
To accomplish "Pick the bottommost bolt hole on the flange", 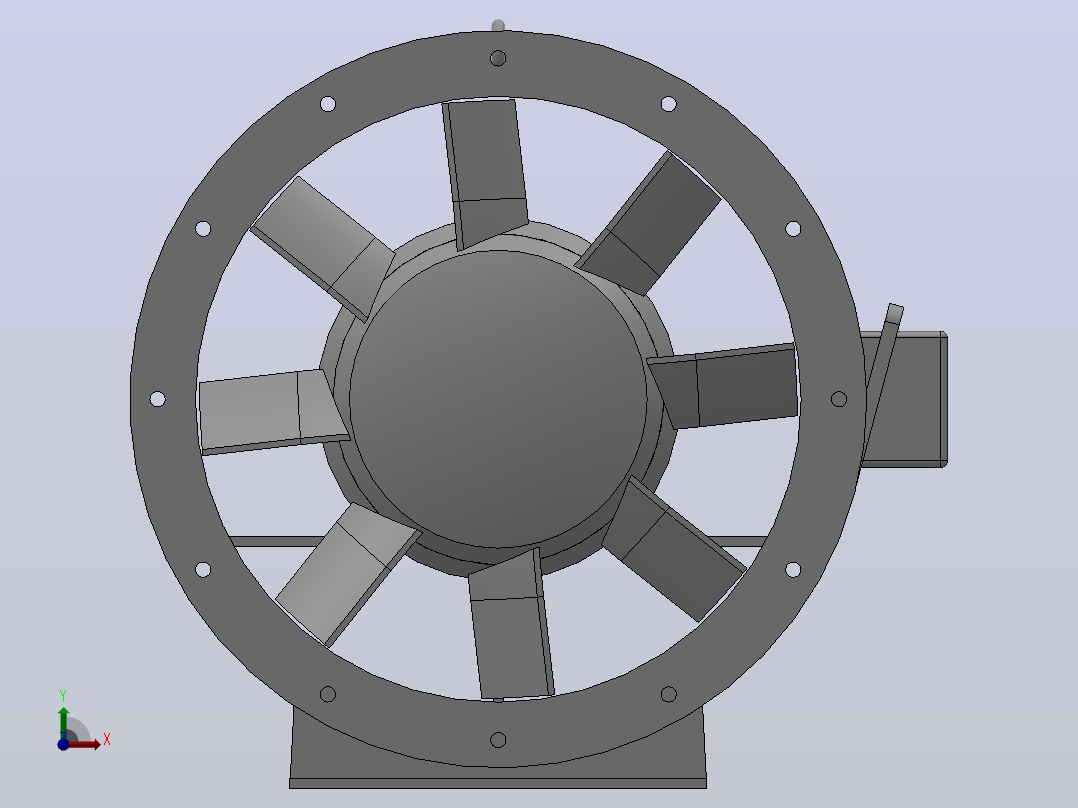I will 498,740.
